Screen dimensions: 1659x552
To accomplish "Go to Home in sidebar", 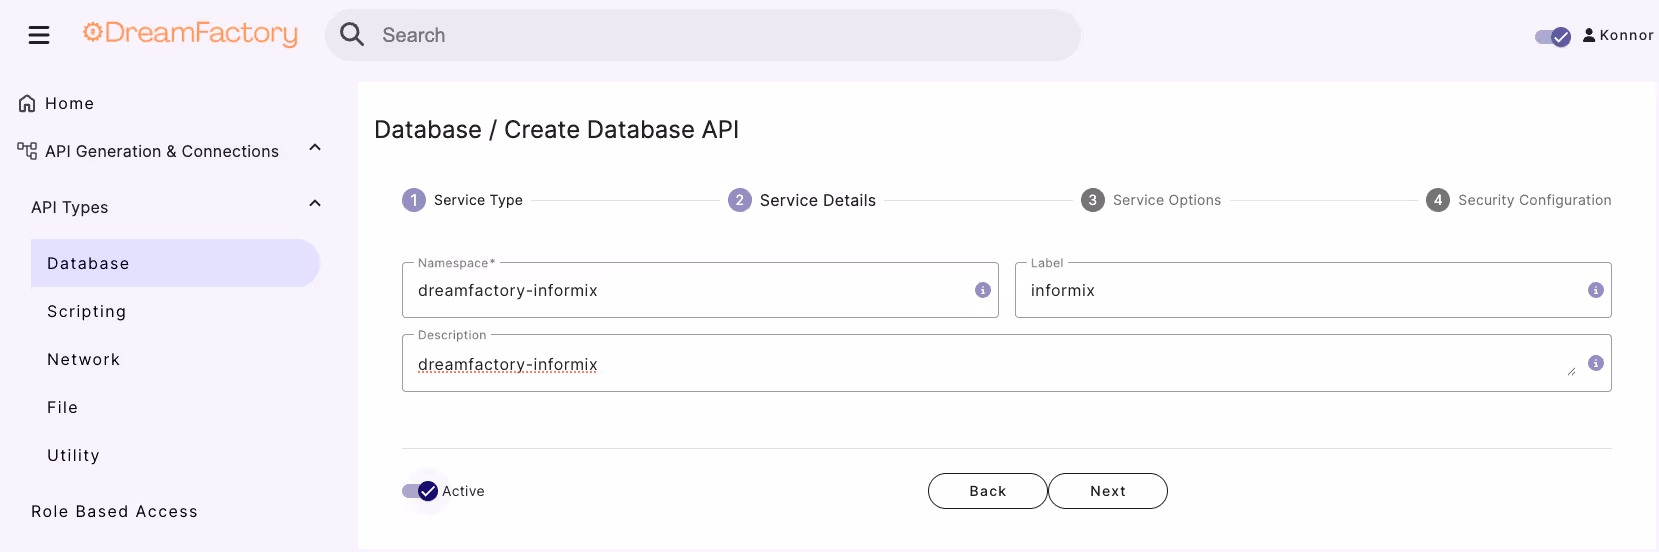I will coord(70,103).
